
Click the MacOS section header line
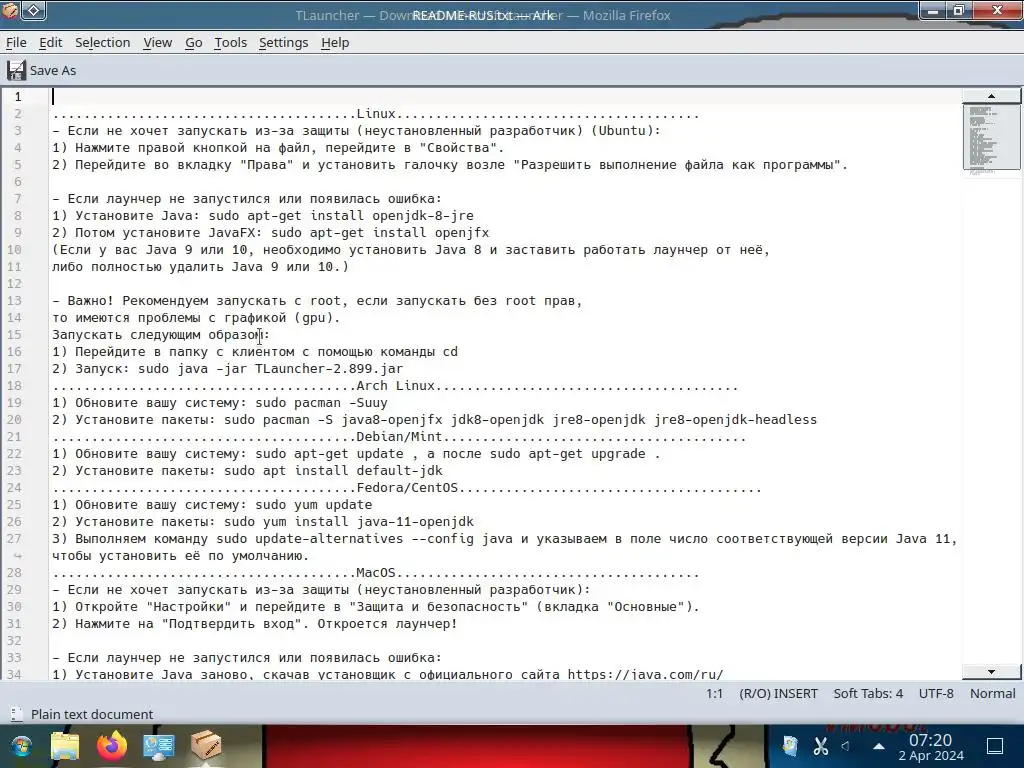(376, 572)
